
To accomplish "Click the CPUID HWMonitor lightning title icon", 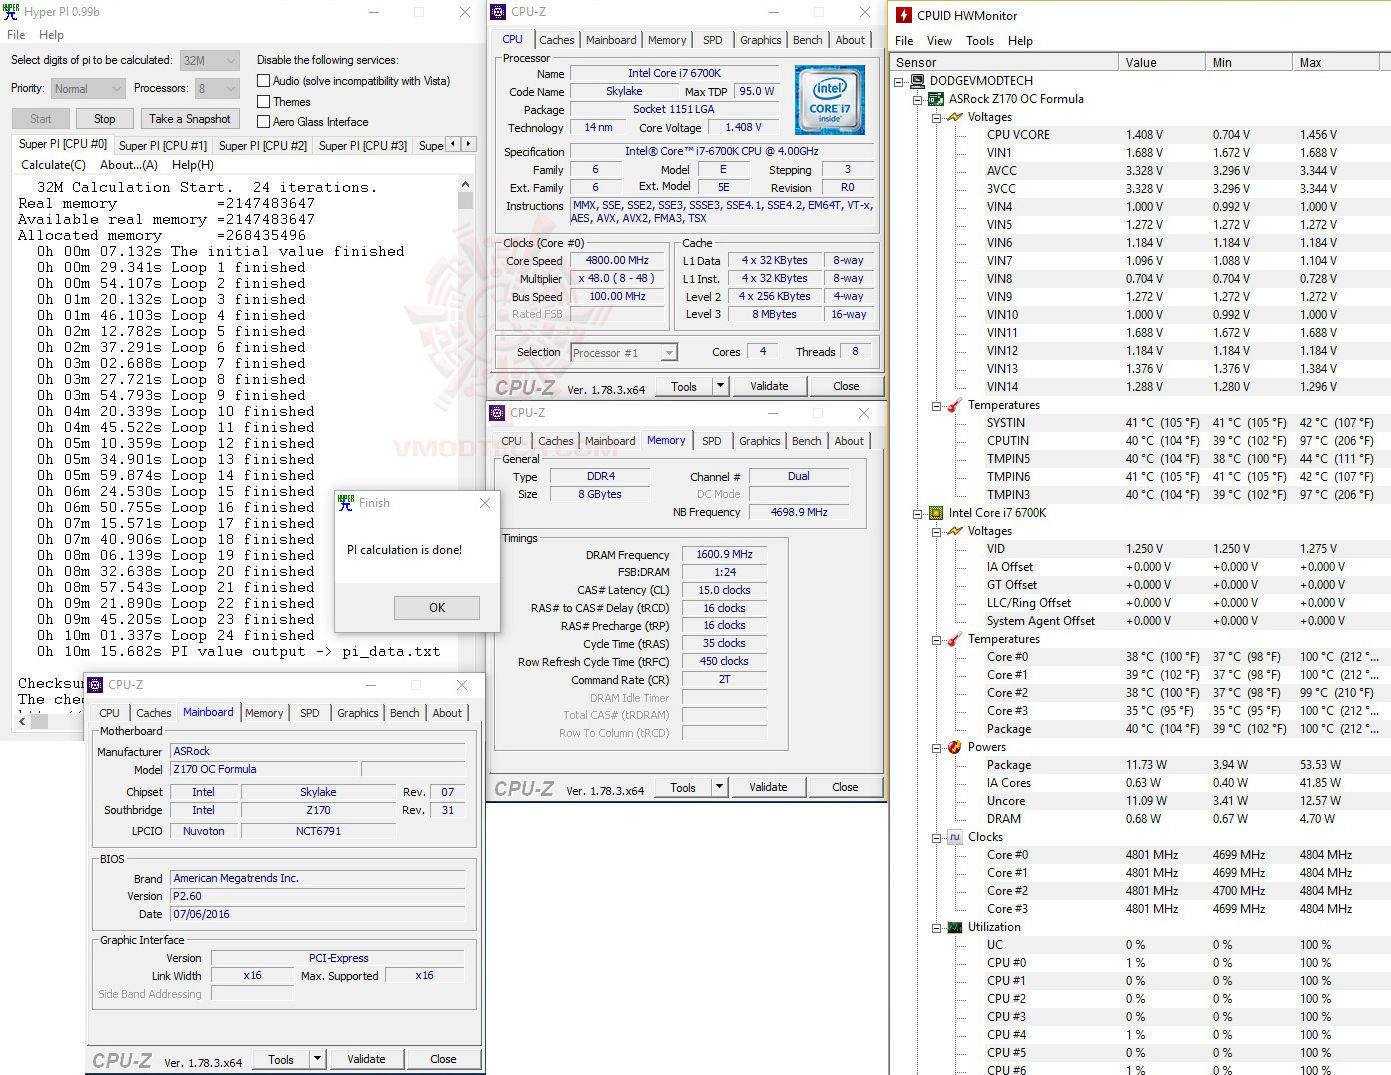I will coord(904,15).
